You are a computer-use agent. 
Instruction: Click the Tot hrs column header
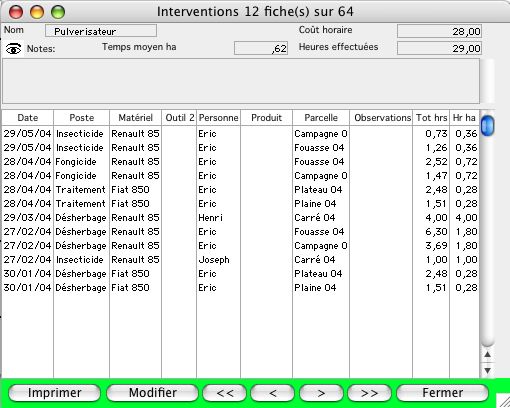pos(431,118)
